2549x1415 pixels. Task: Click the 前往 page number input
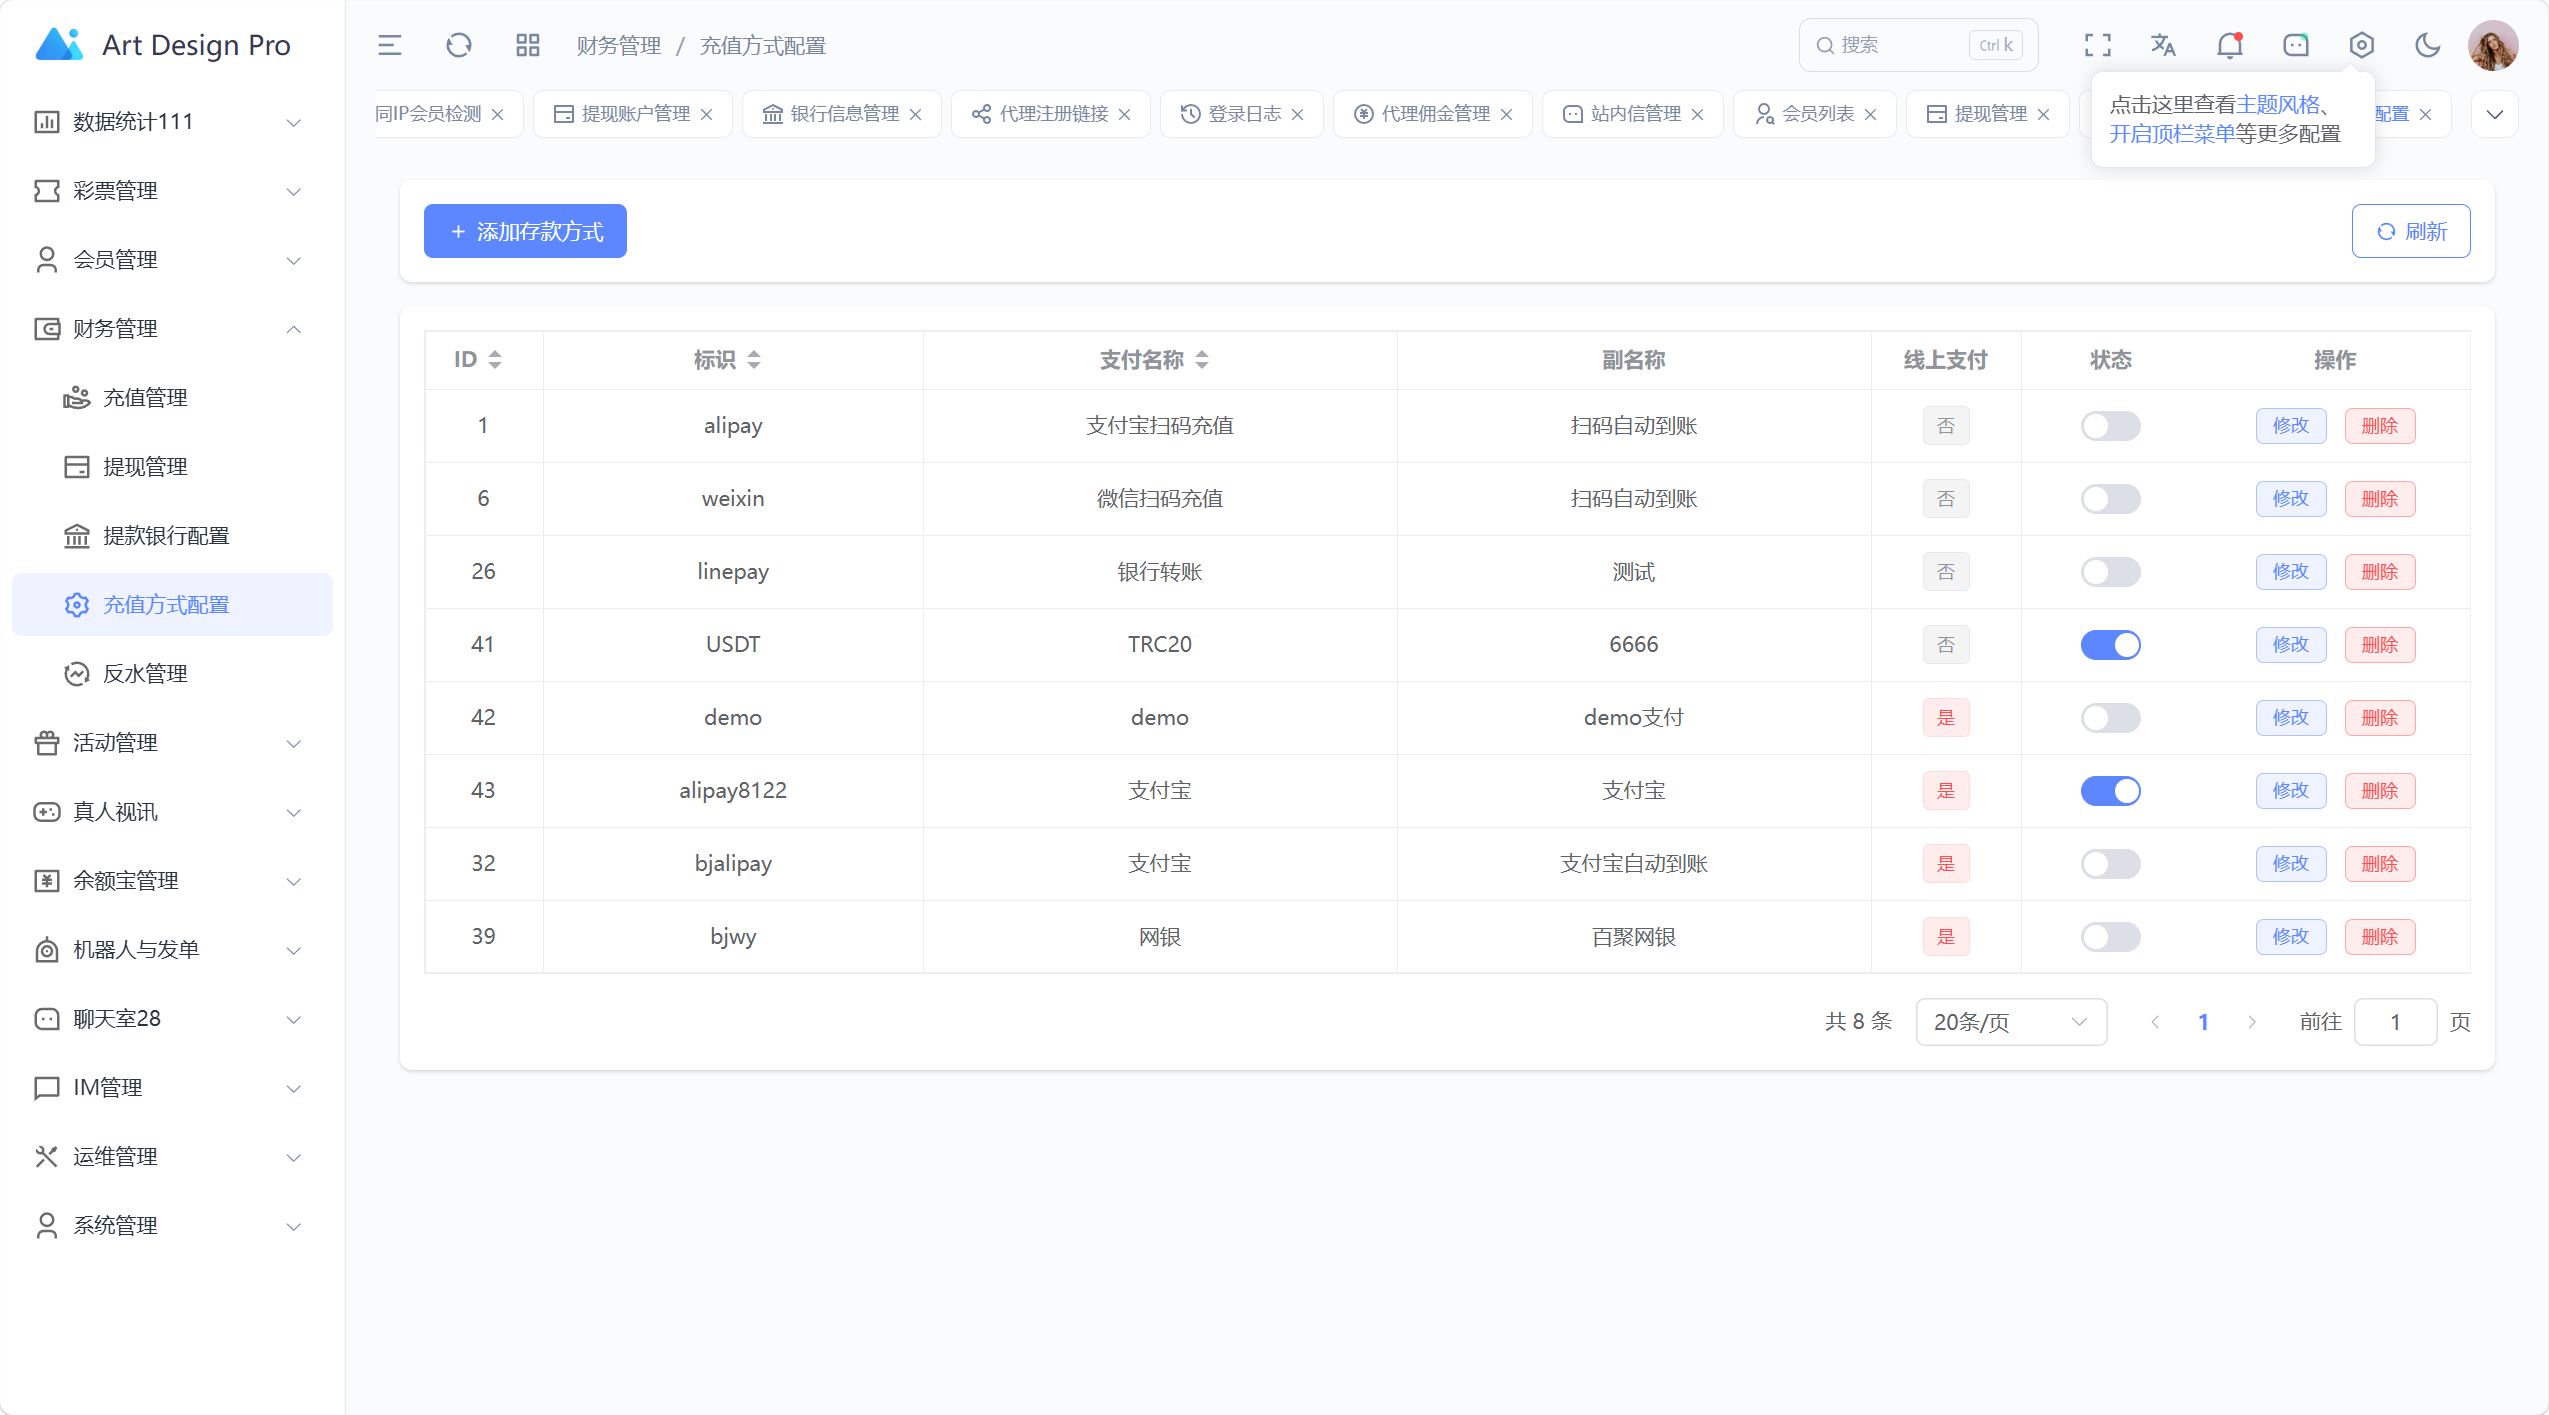click(2395, 1022)
